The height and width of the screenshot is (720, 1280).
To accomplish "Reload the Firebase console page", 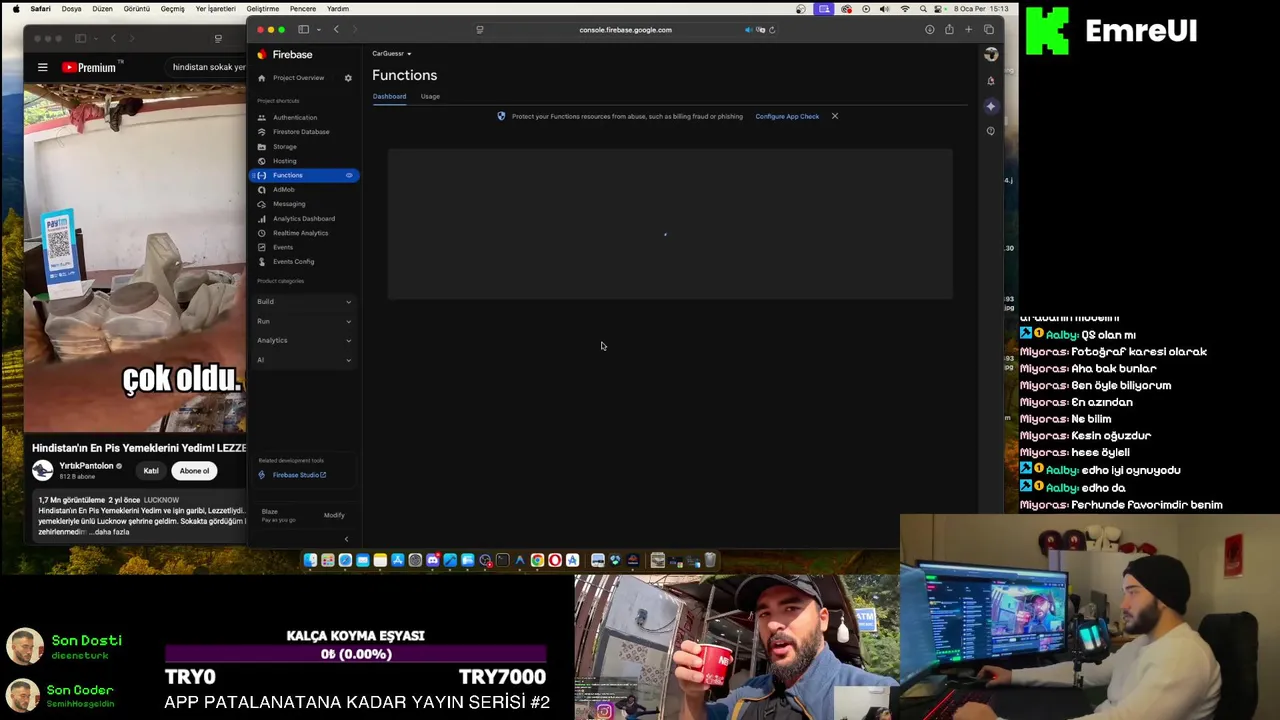I will tap(772, 30).
